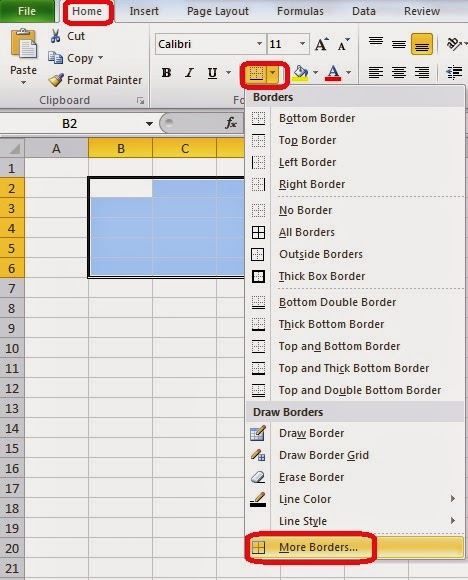Select No Border option

(355, 210)
